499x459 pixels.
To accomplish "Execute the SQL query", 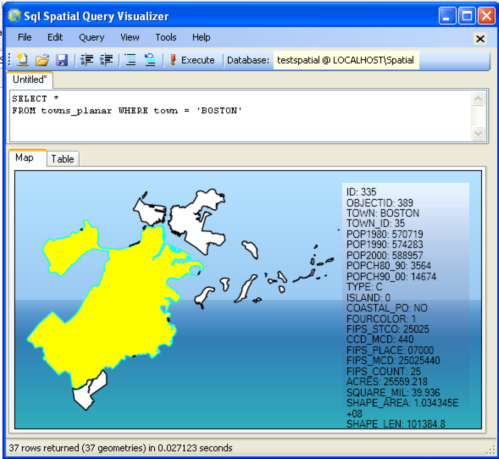I will (192, 60).
